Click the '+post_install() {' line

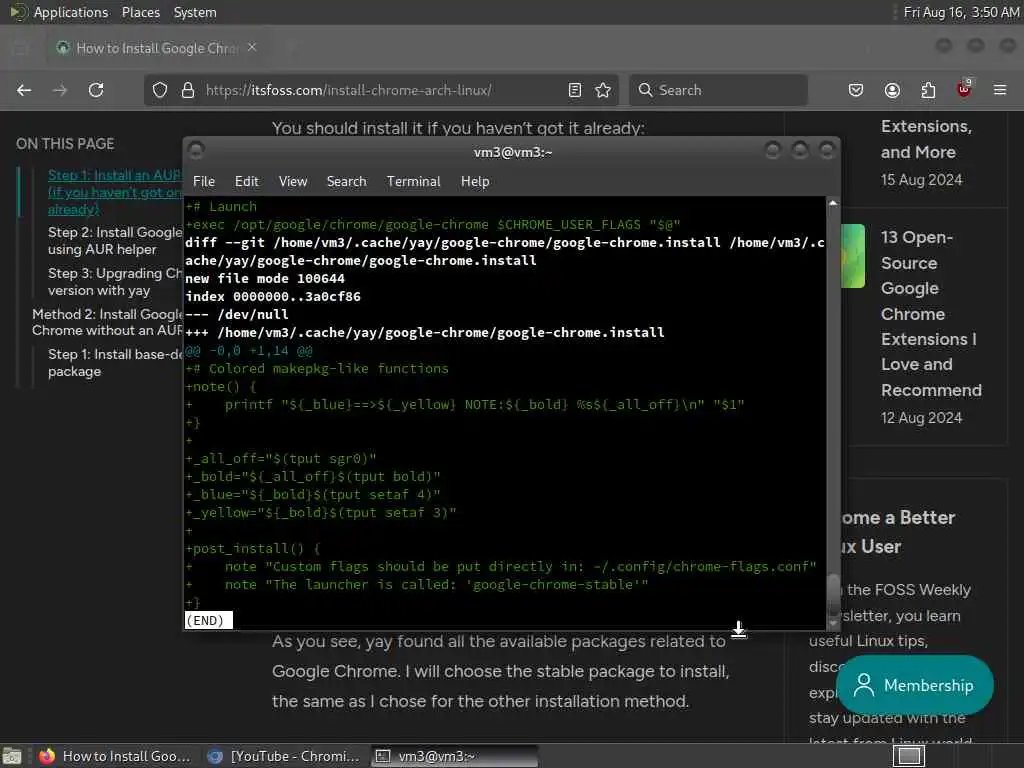pos(253,549)
